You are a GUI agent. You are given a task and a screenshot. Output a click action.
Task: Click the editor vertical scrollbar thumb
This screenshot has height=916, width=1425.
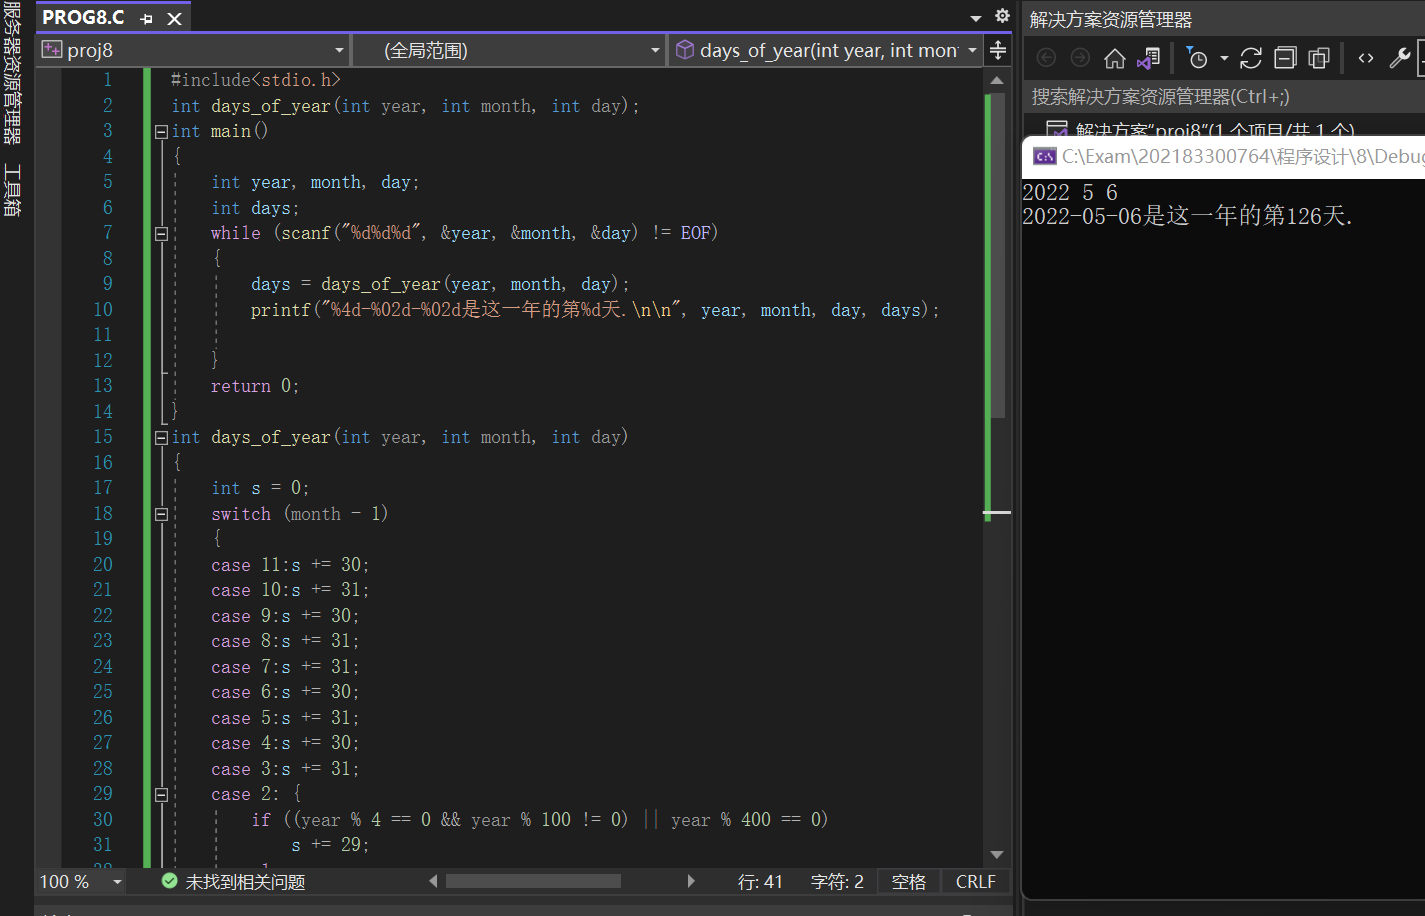997,255
